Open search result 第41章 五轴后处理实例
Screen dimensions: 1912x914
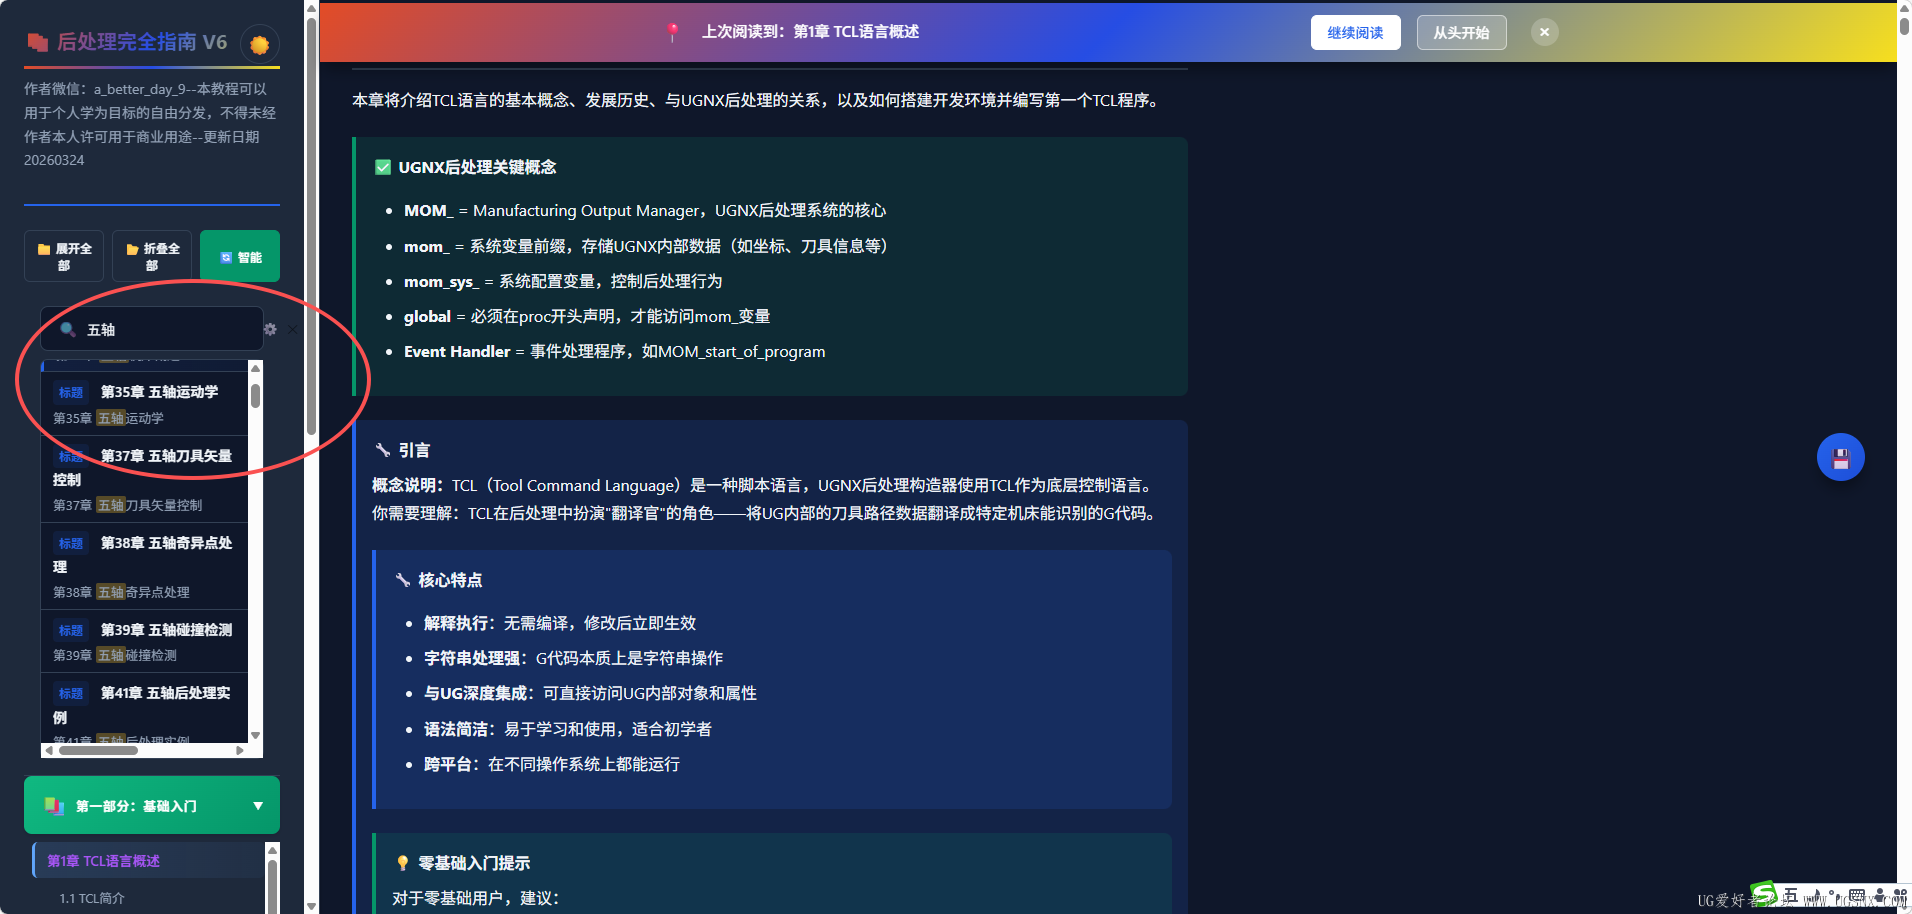coord(145,709)
